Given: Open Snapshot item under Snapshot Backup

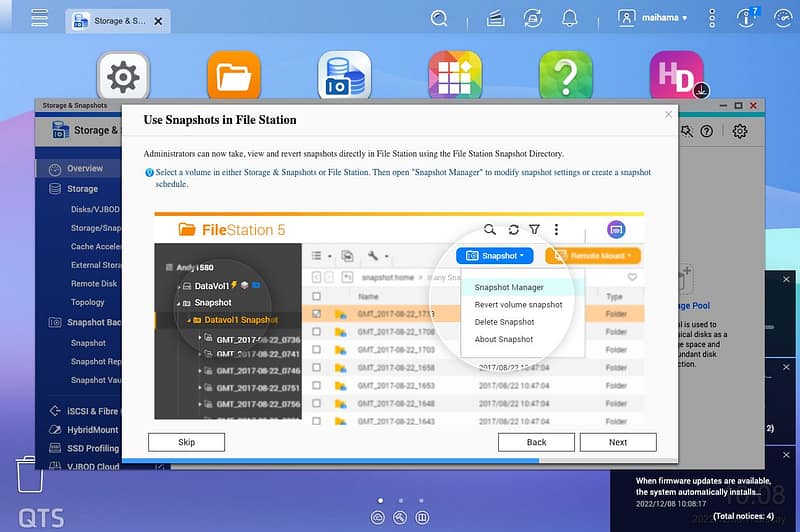Looking at the screenshot, I should tap(88, 343).
